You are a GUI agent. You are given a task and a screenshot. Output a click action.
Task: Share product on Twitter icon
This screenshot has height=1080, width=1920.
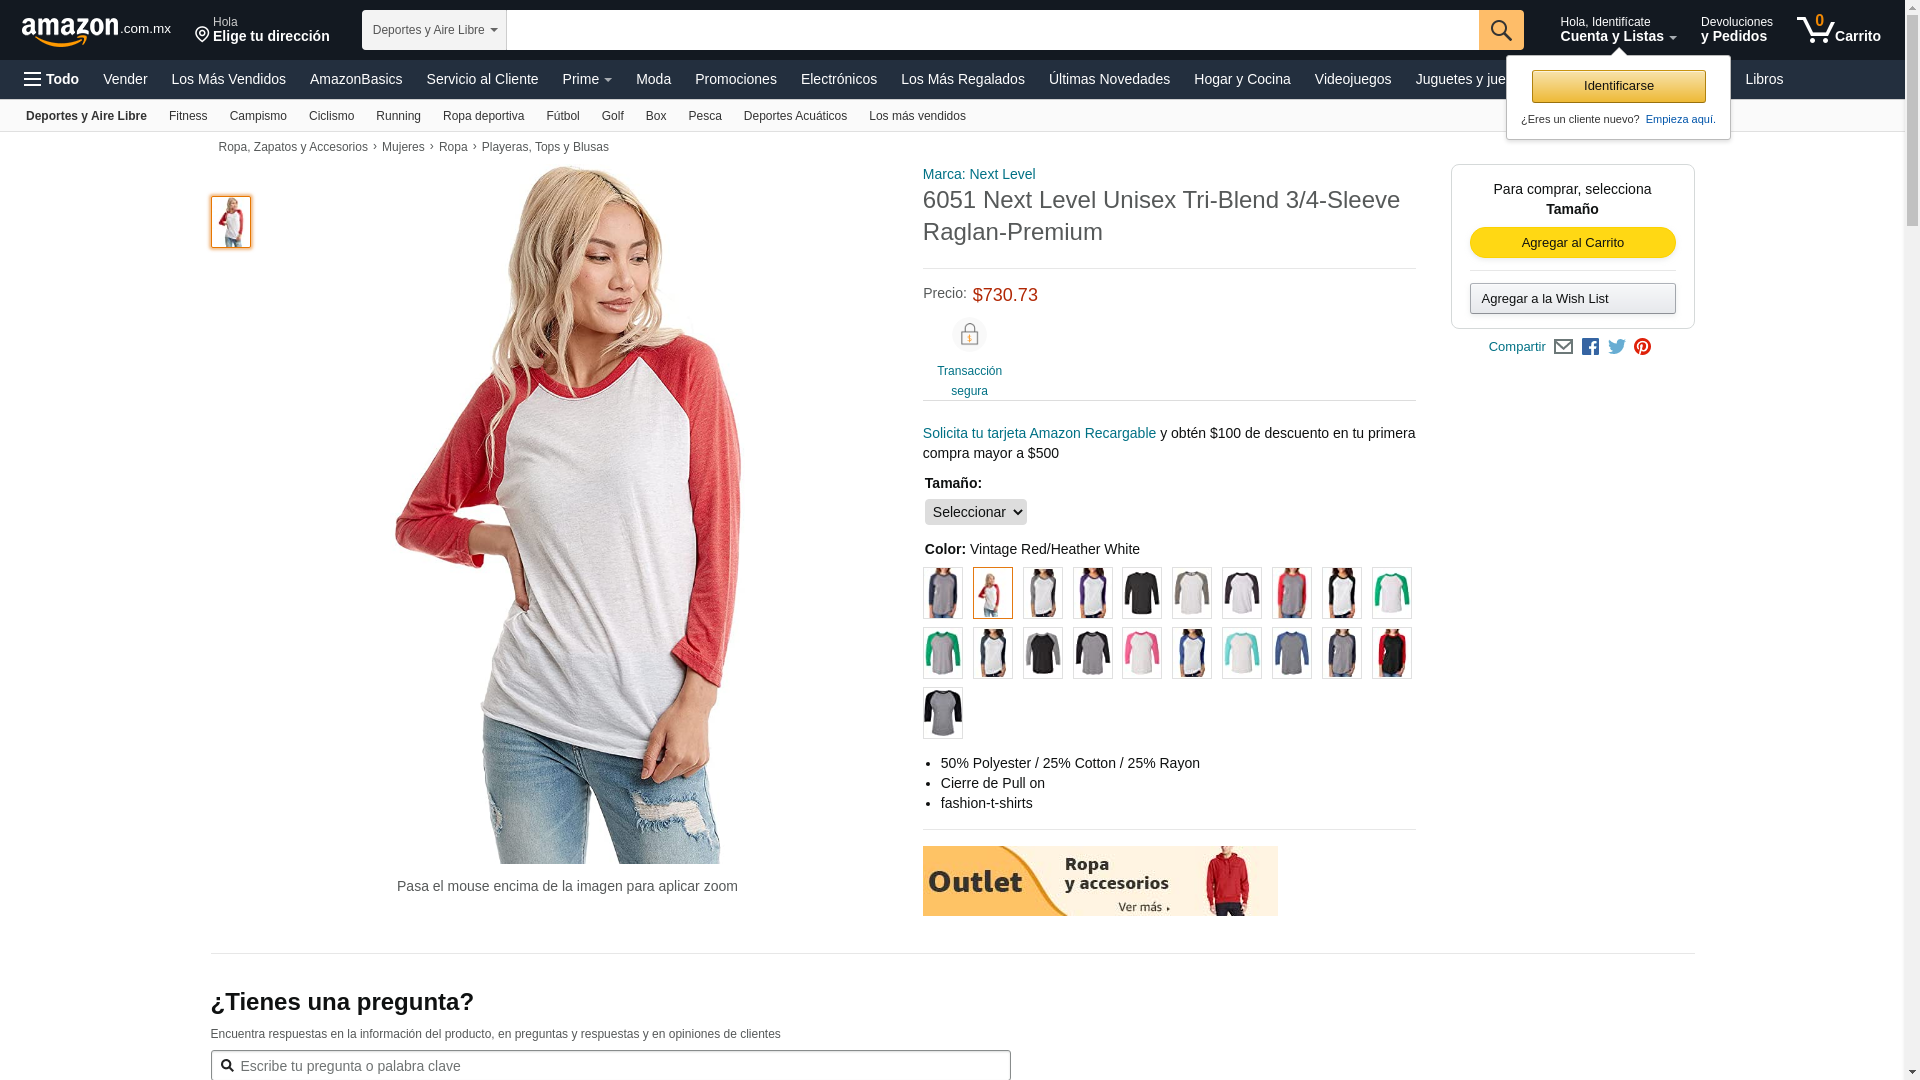tap(1617, 347)
